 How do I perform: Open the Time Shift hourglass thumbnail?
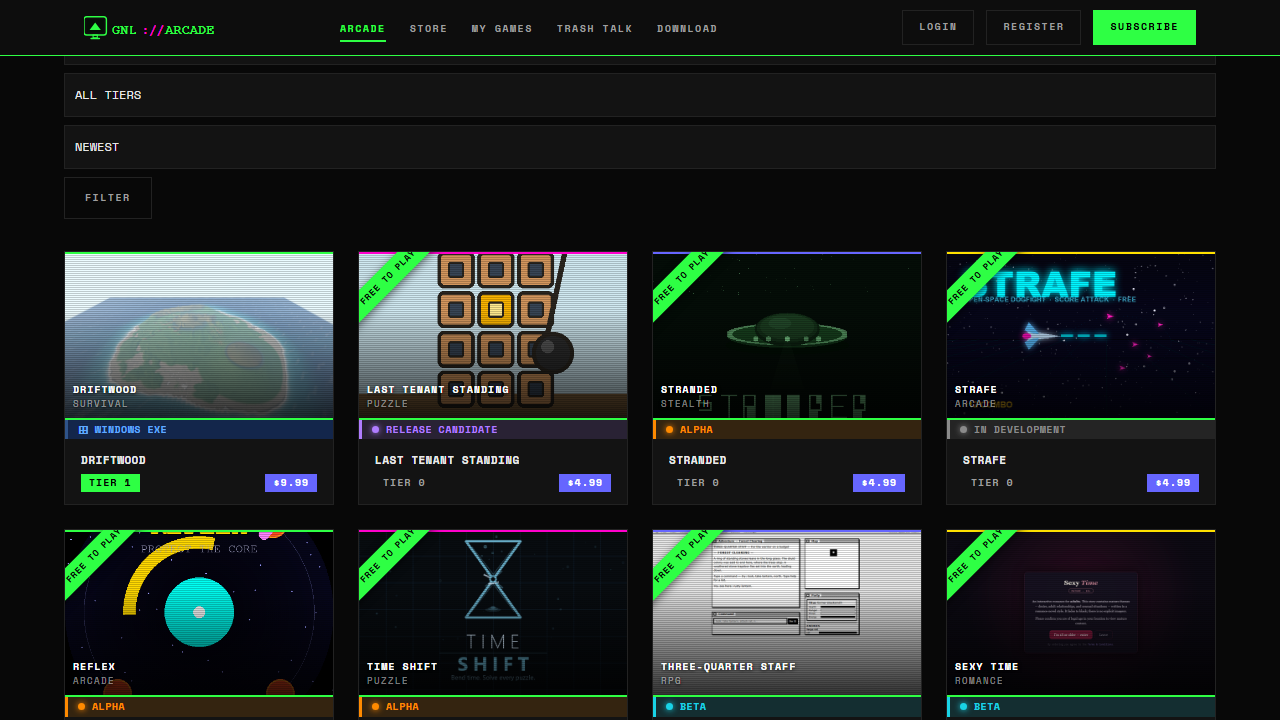click(493, 613)
